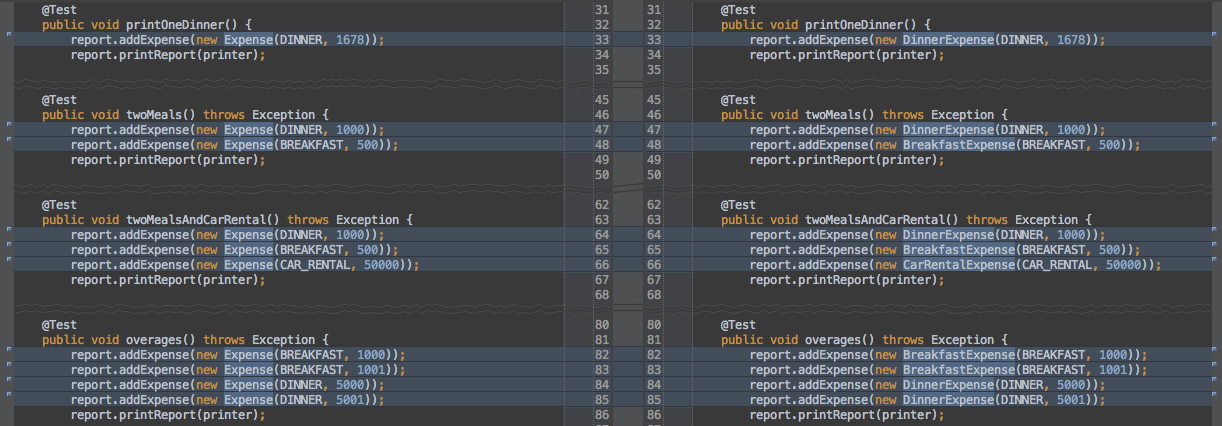
Task: Click line number 48 in right gutter
Action: (655, 144)
